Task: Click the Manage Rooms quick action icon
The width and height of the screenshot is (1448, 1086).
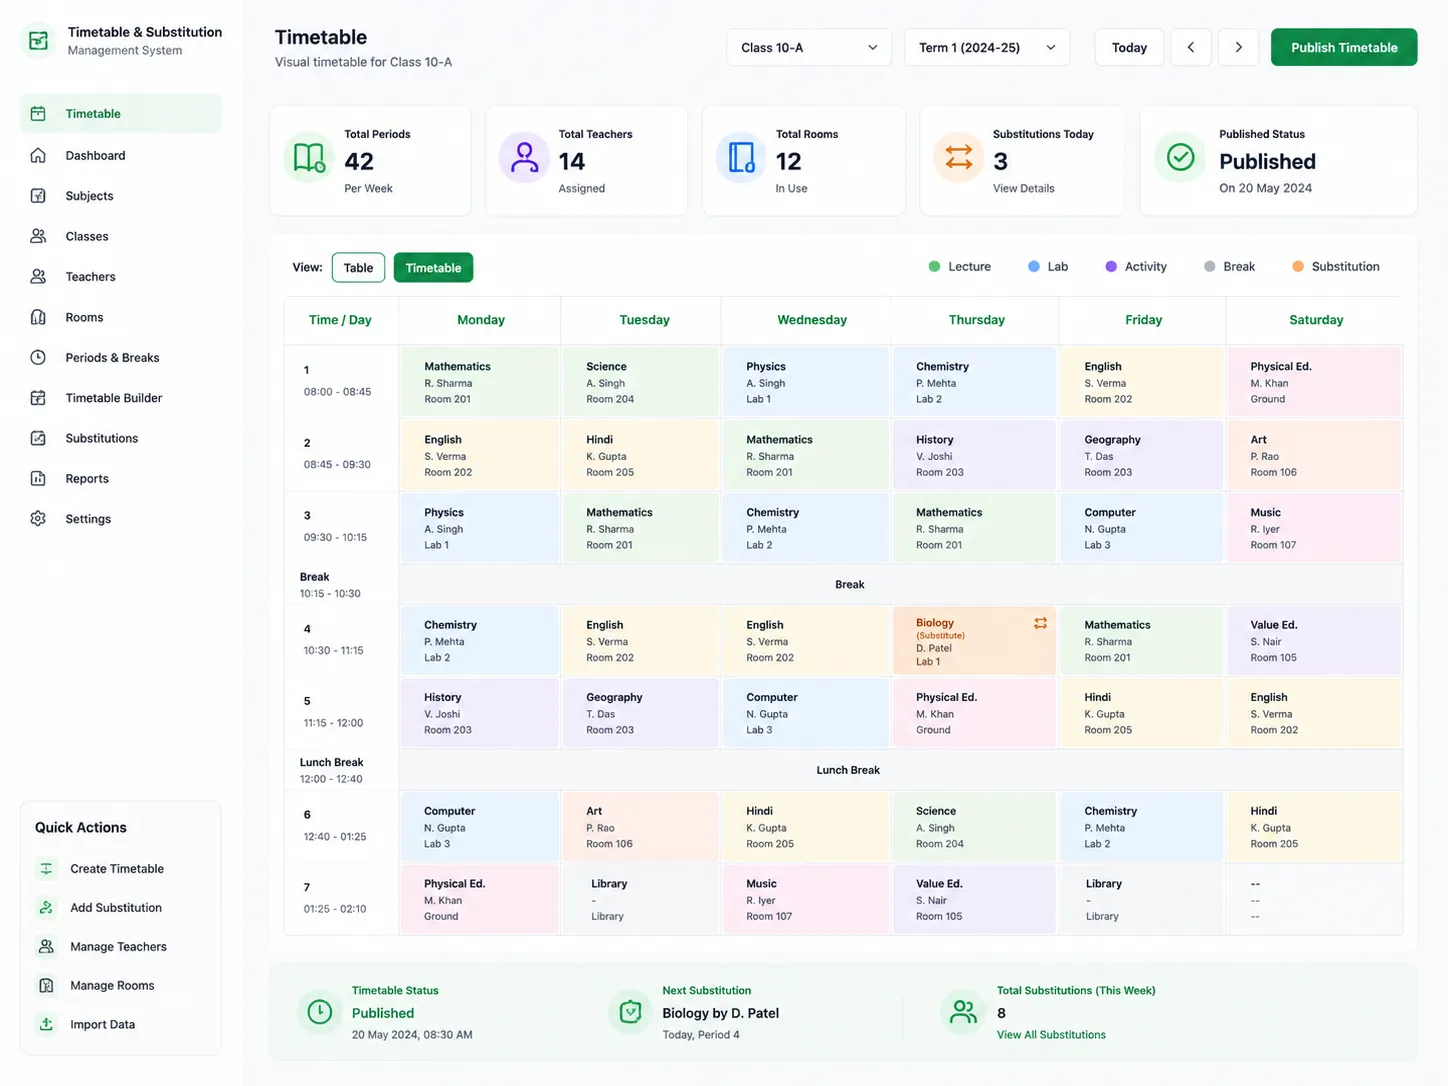Action: tap(46, 986)
